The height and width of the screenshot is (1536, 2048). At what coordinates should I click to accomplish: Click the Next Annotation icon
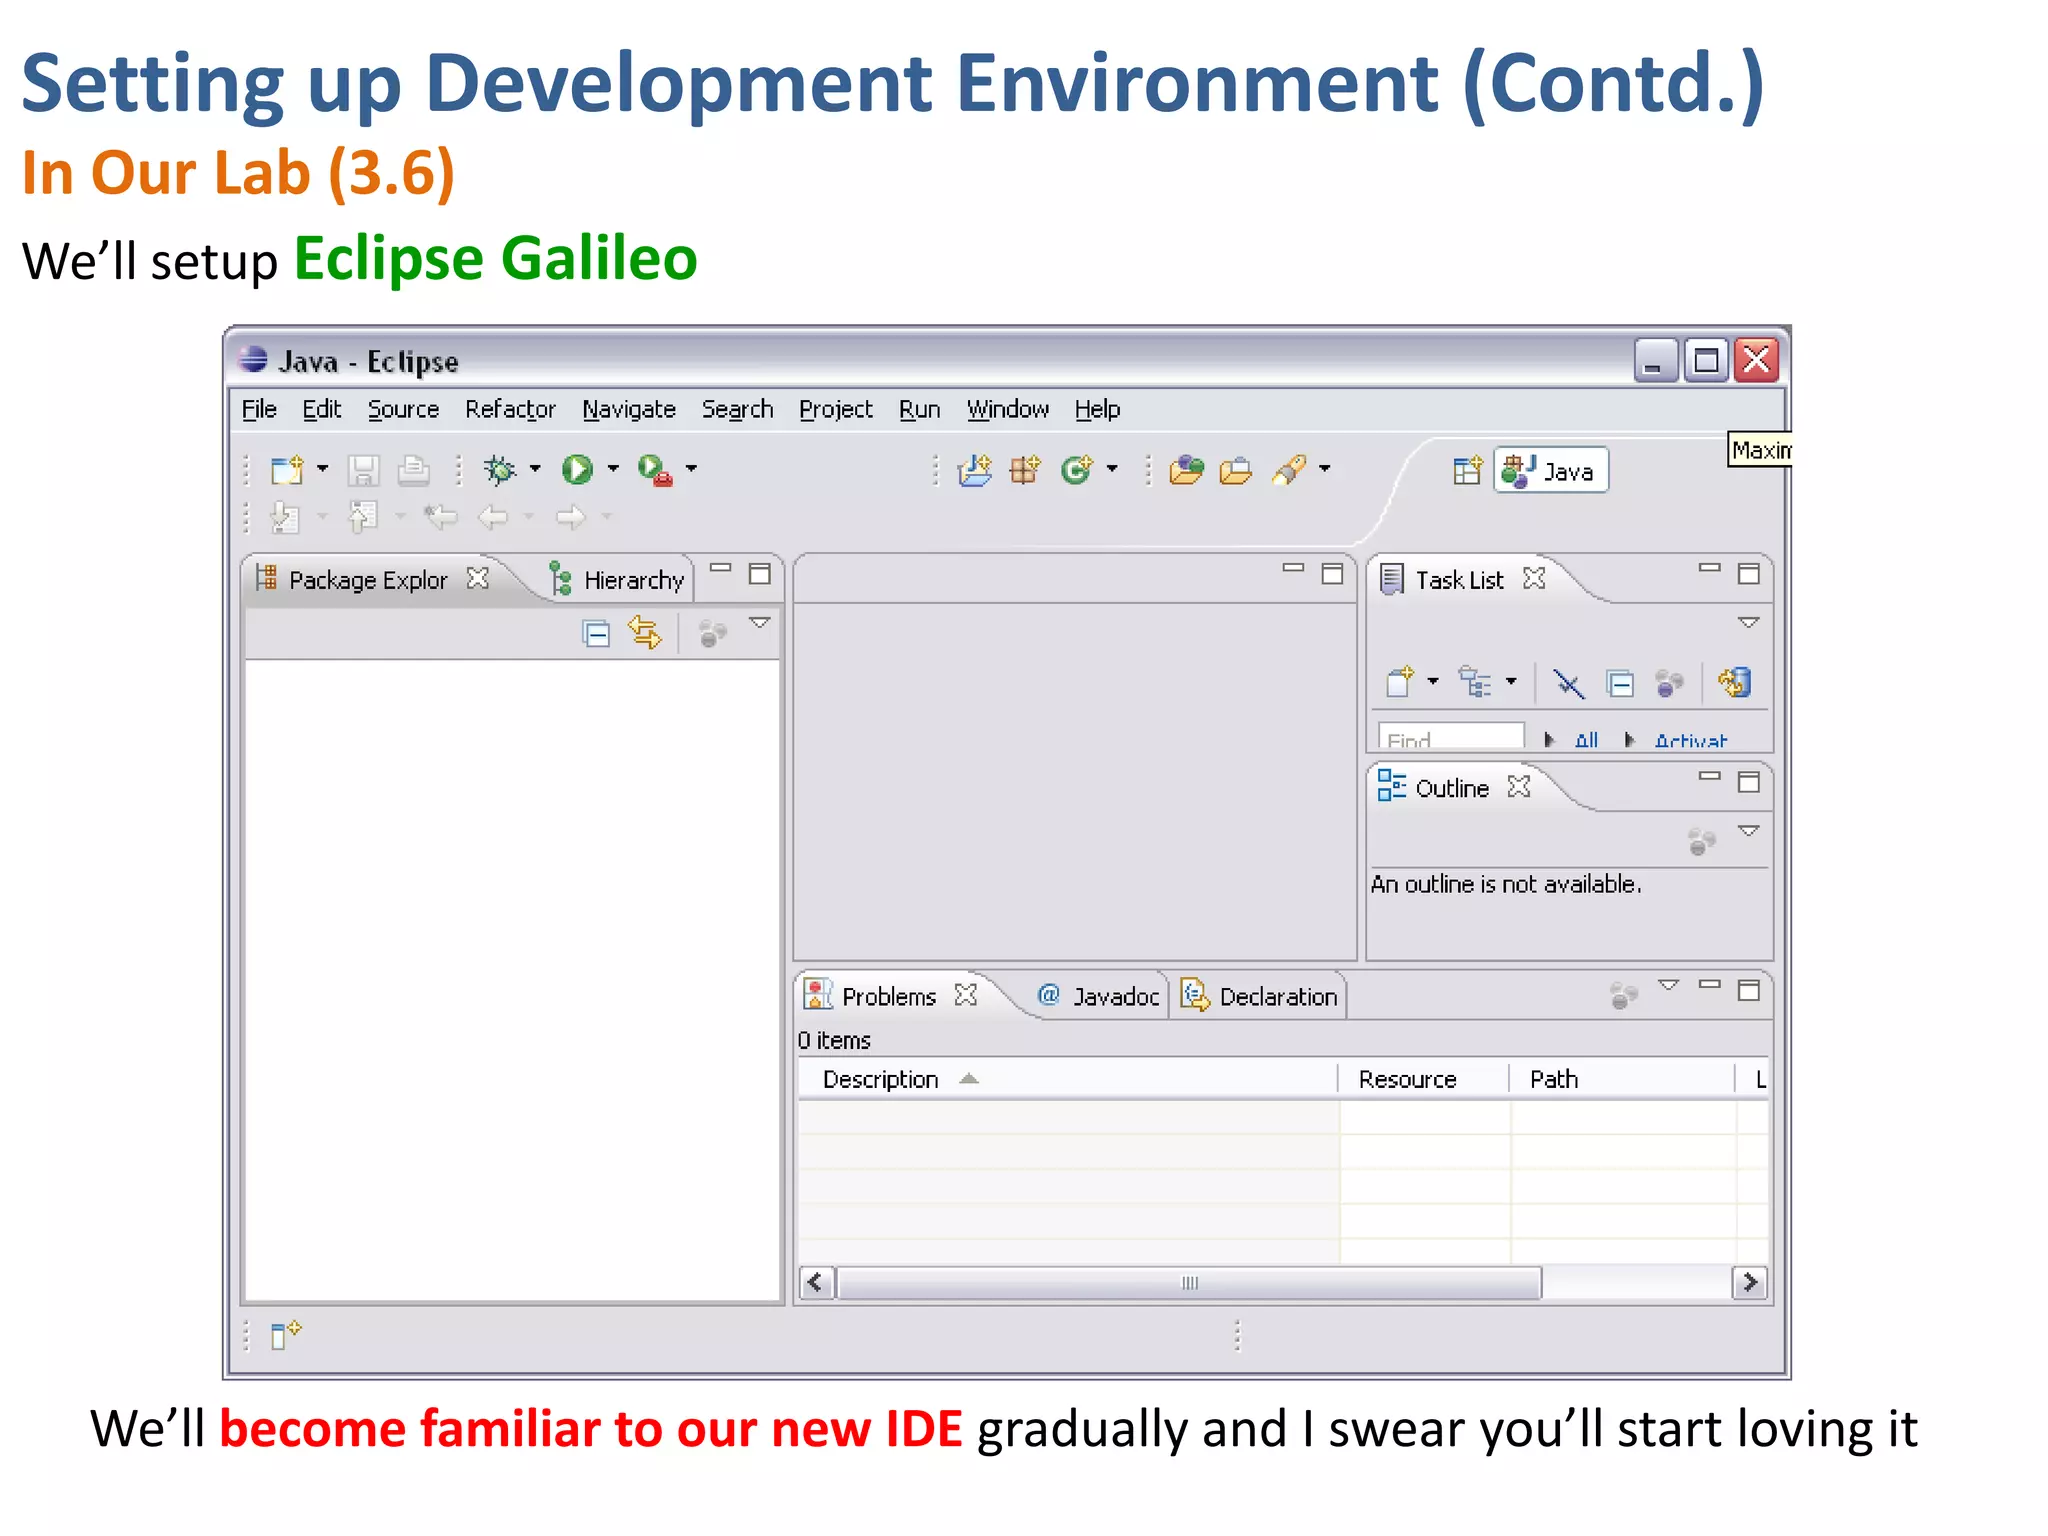tap(285, 517)
